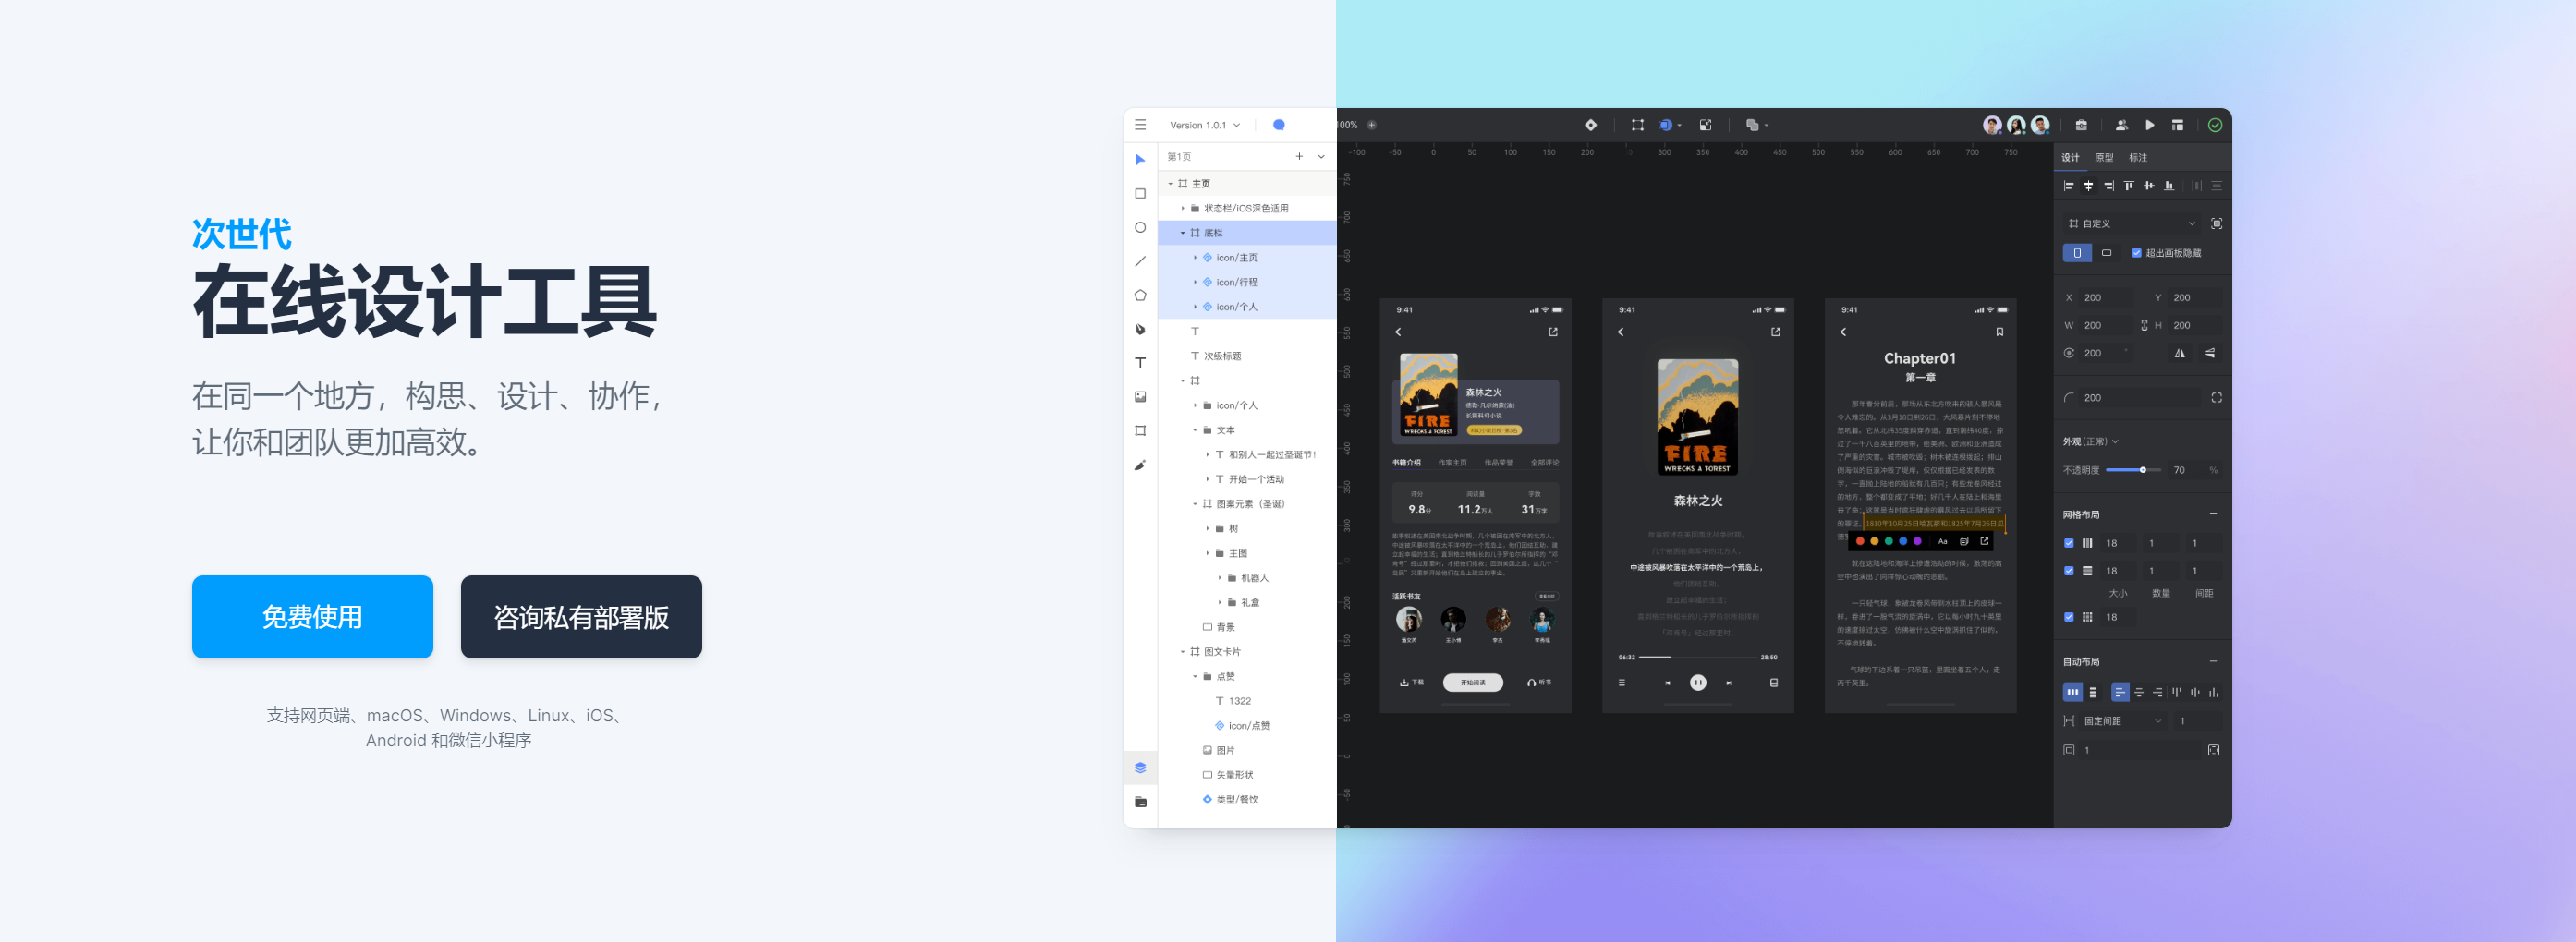This screenshot has width=2576, height=942.
Task: Toggle the width-height ratio lock
Action: point(2144,325)
